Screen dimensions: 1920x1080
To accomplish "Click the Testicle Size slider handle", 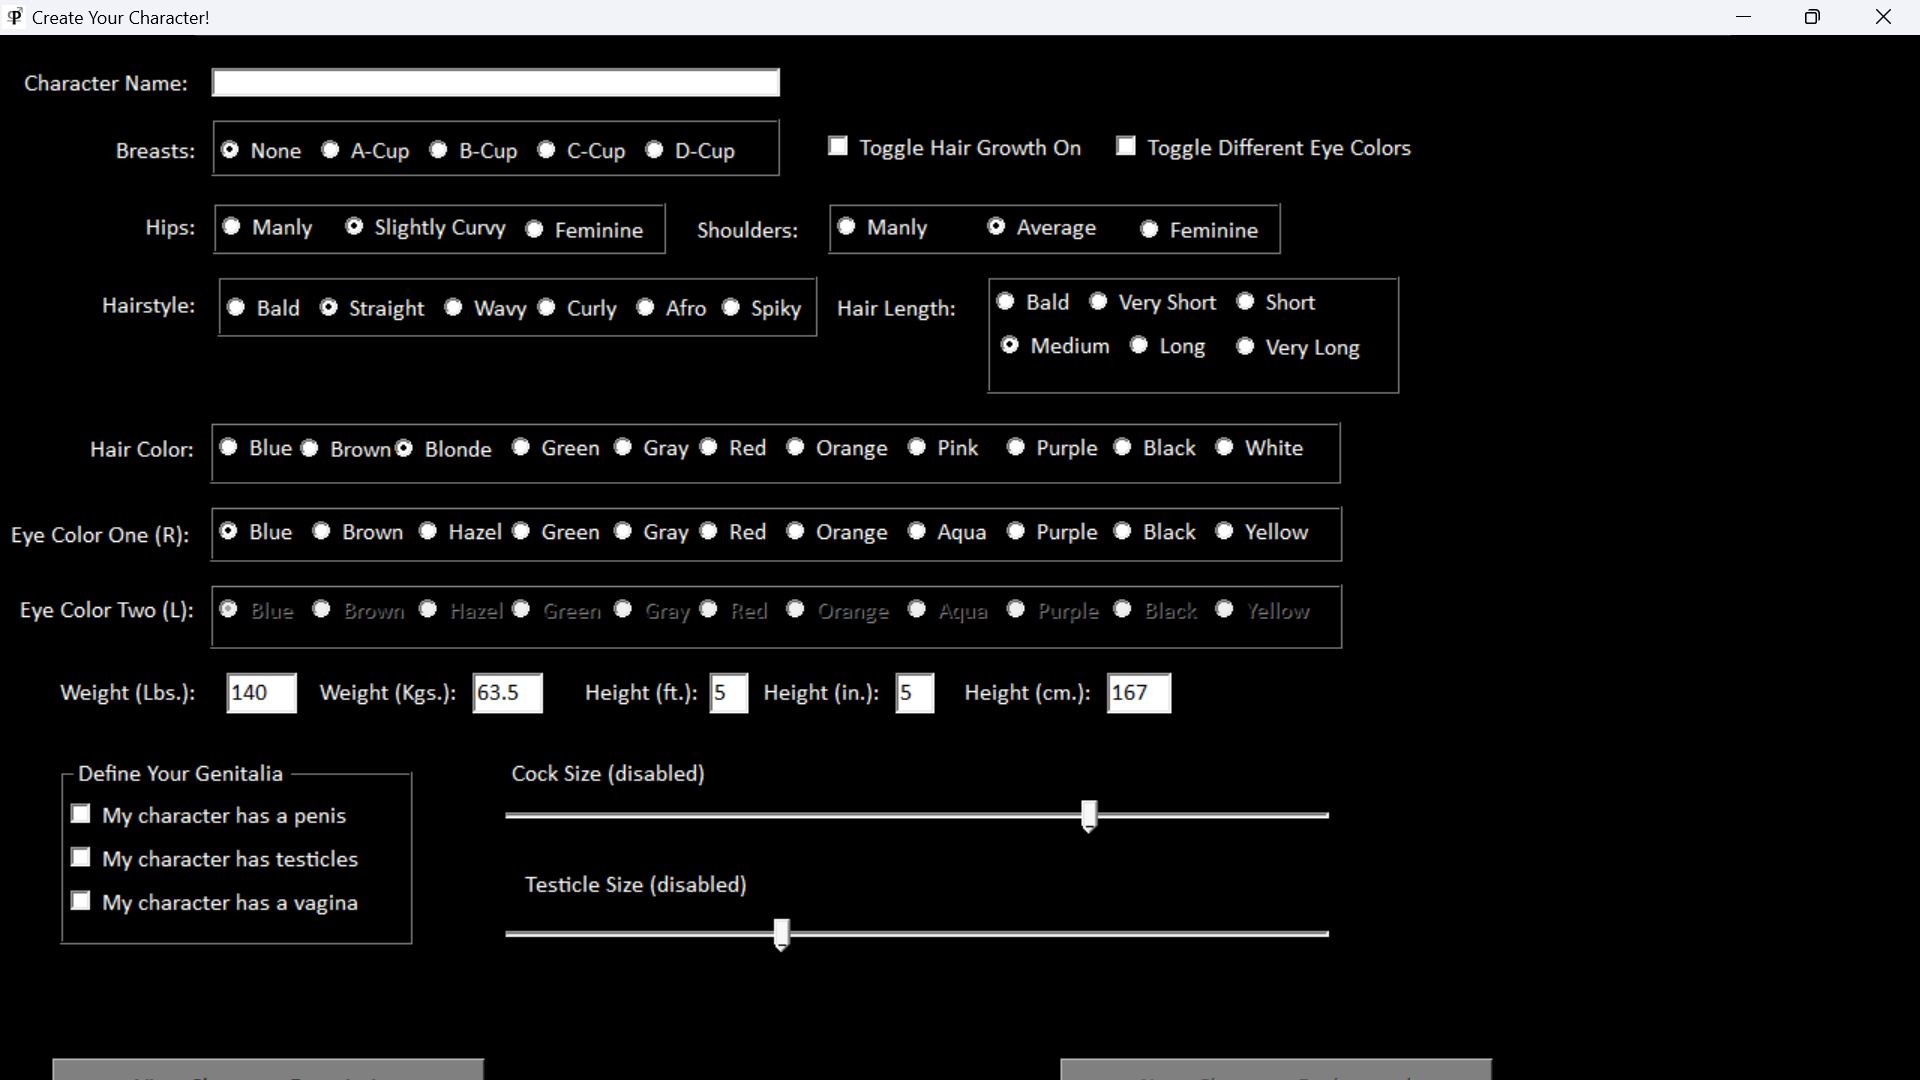I will (x=782, y=934).
